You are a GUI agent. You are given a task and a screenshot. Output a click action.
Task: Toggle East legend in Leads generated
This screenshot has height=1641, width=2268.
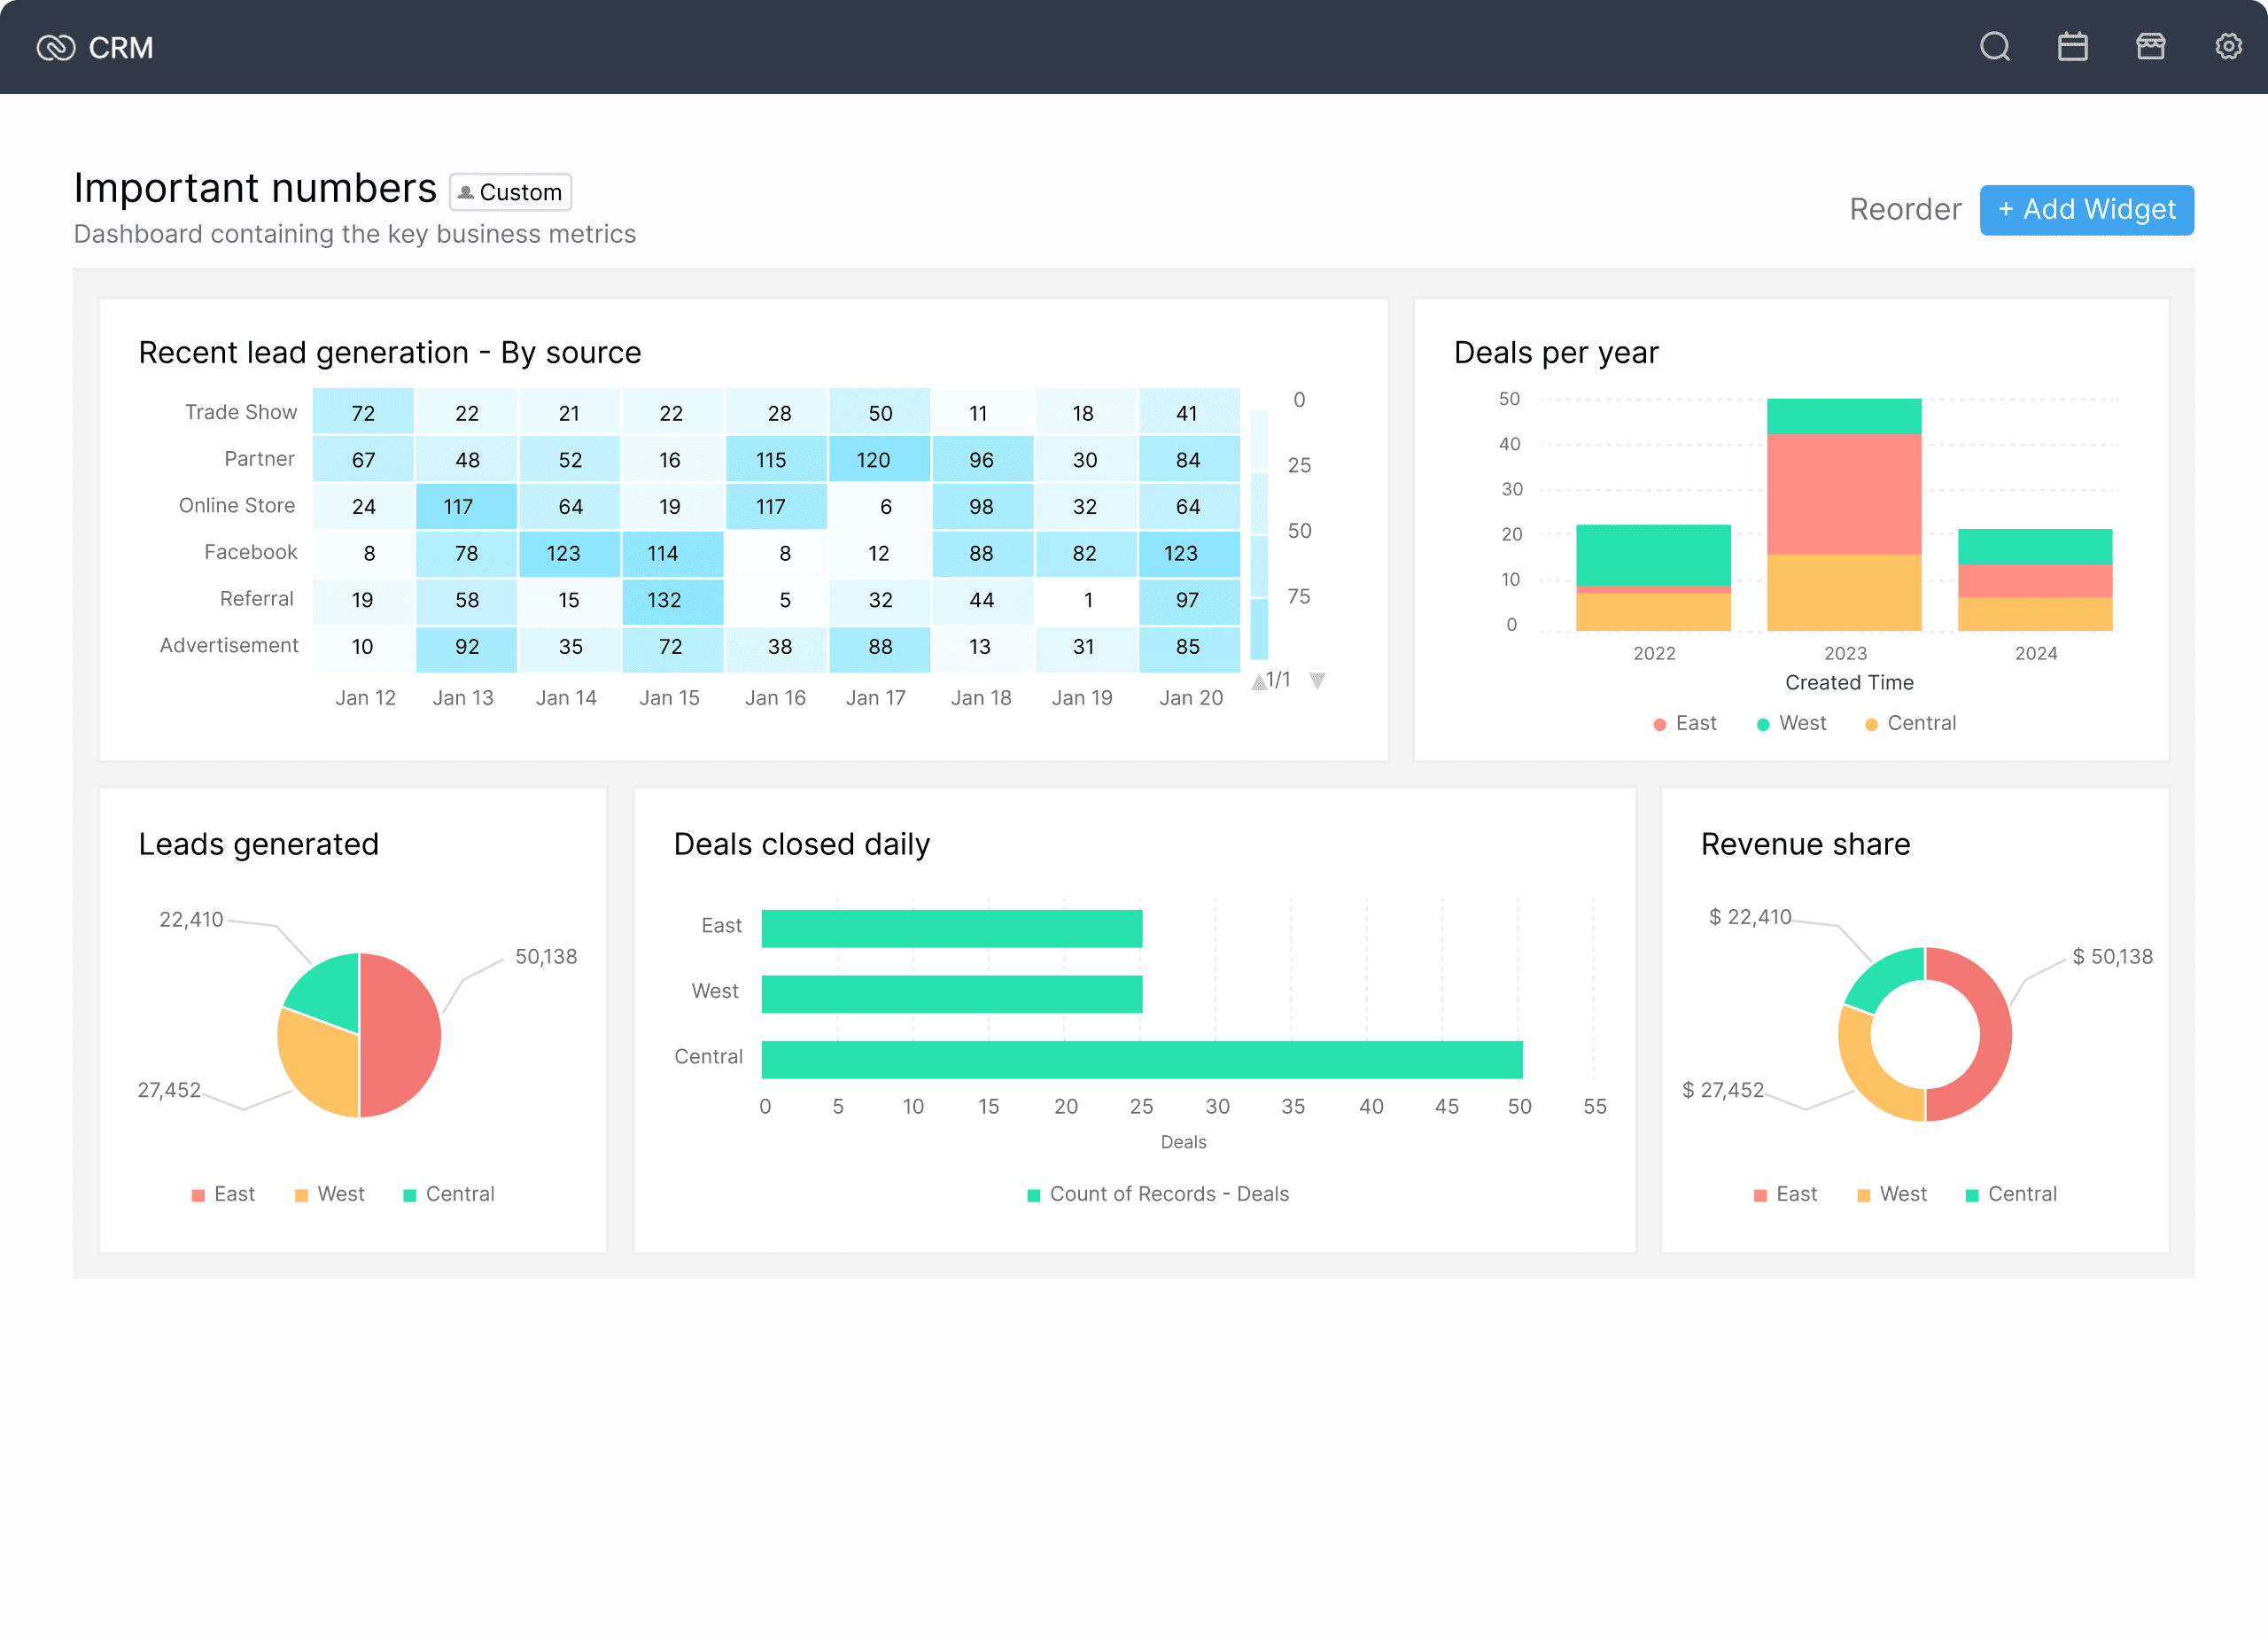pos(223,1194)
